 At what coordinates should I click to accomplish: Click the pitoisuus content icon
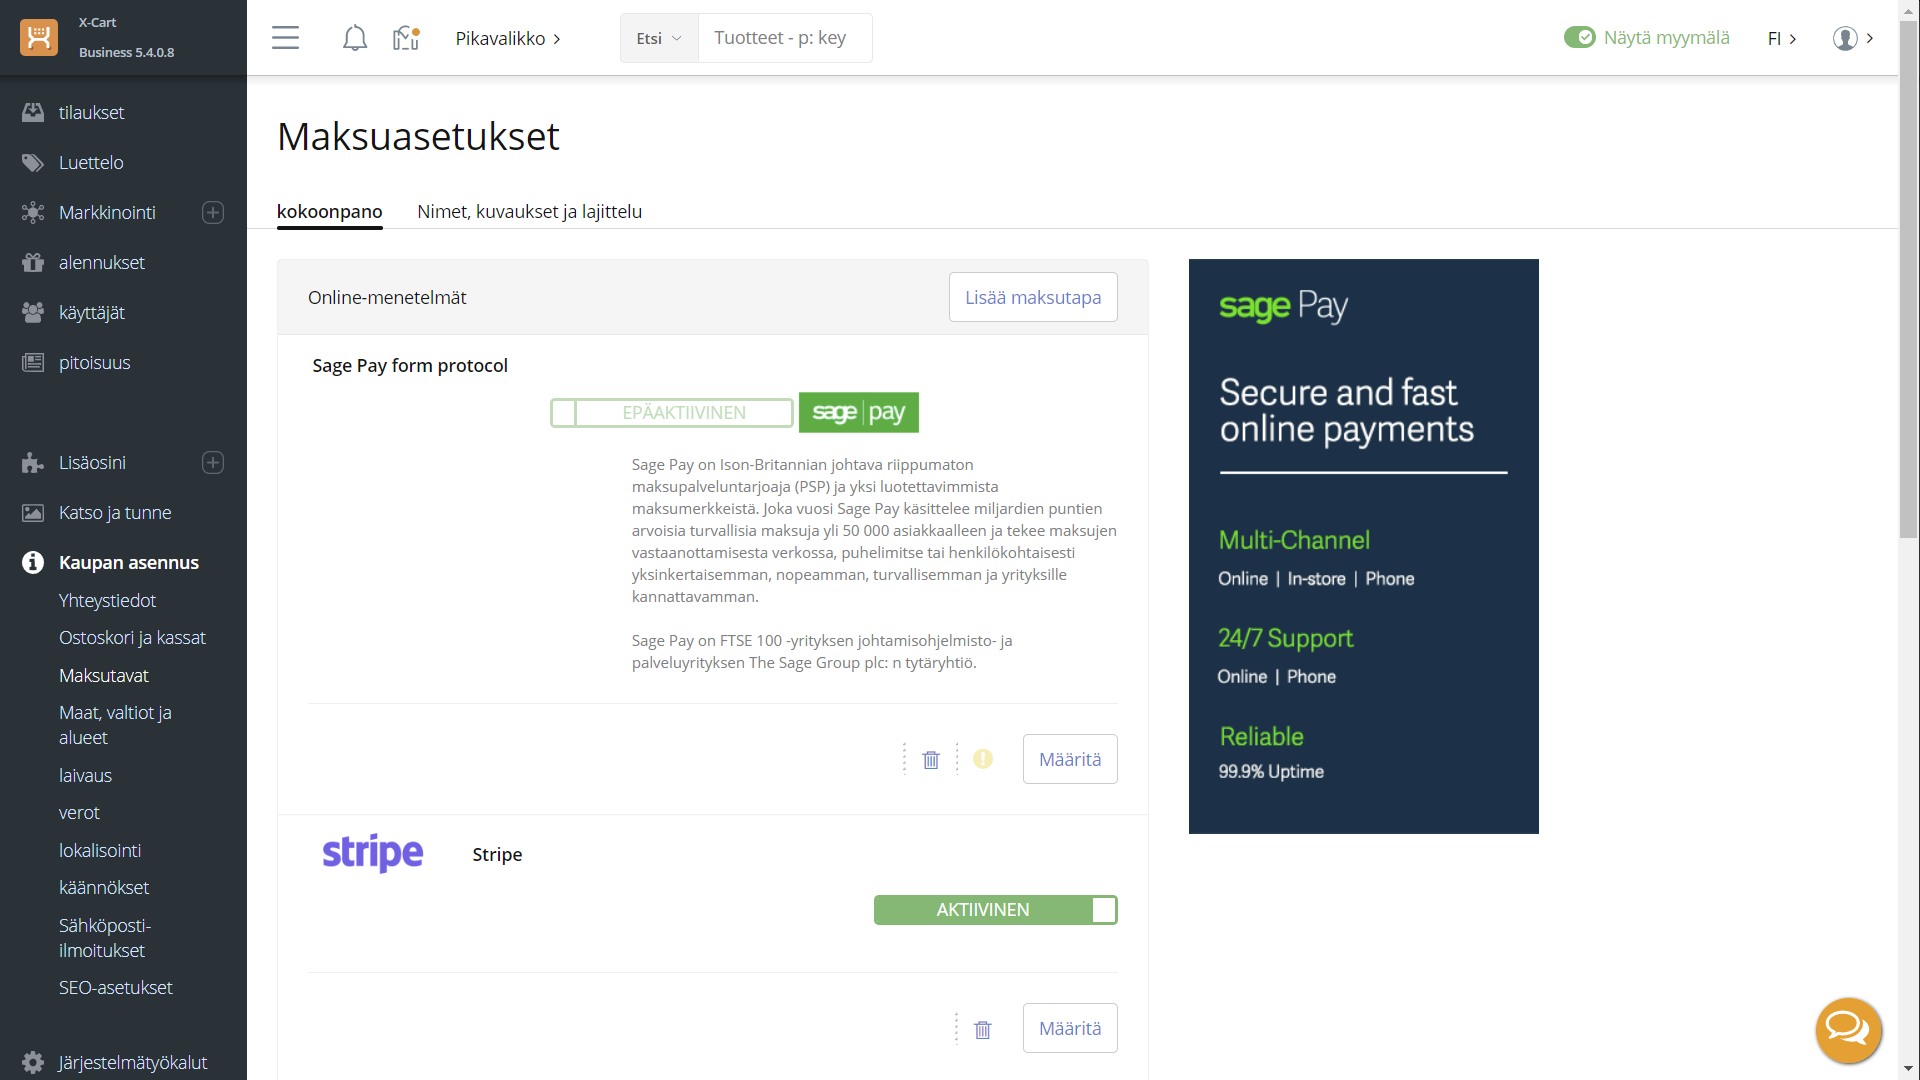point(33,362)
